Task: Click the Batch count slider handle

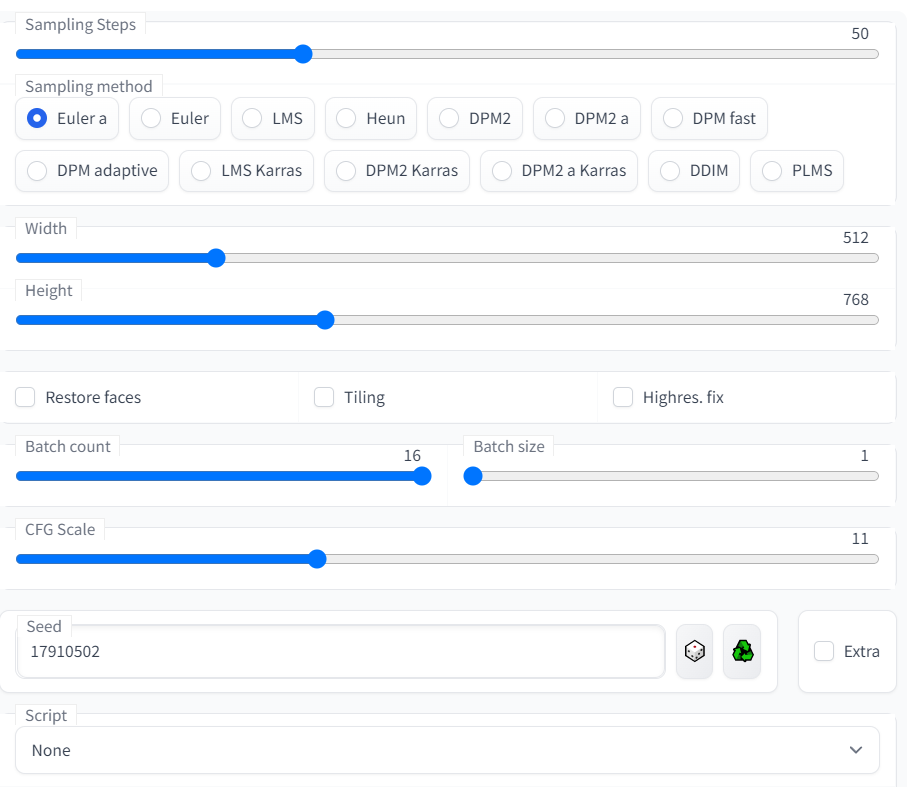Action: coord(422,476)
